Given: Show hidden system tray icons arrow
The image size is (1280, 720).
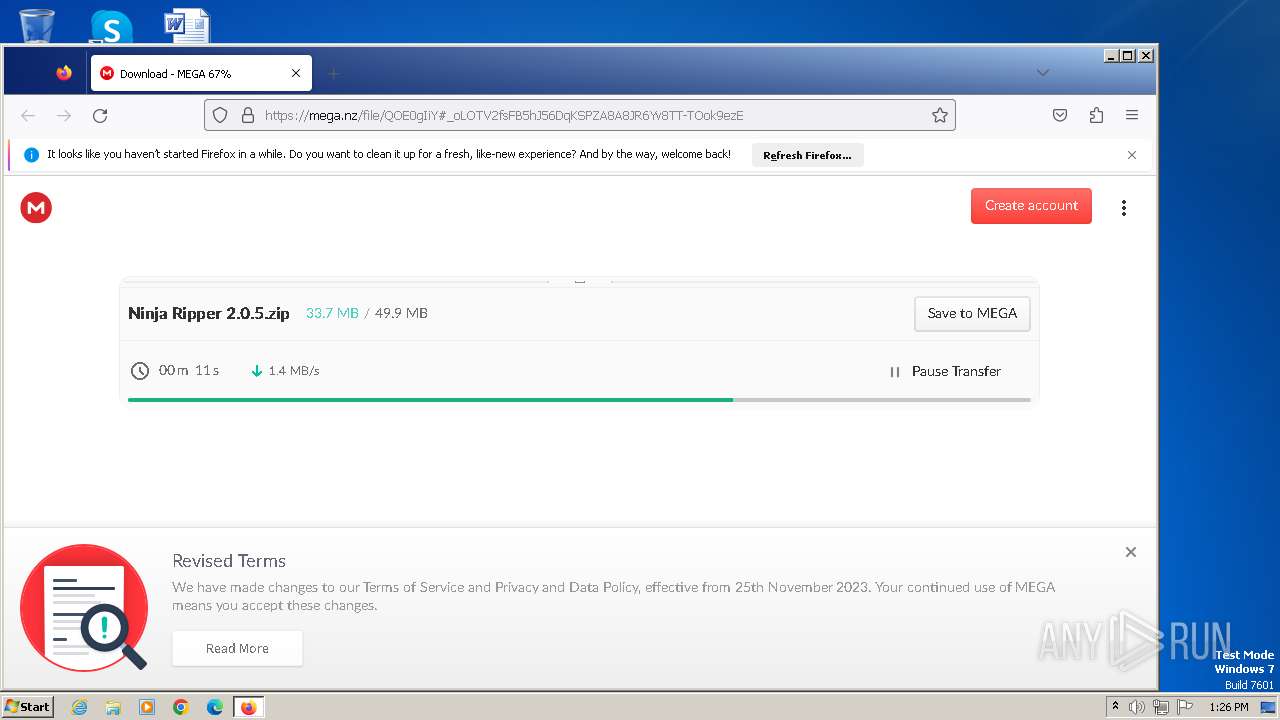Looking at the screenshot, I should pos(1116,706).
